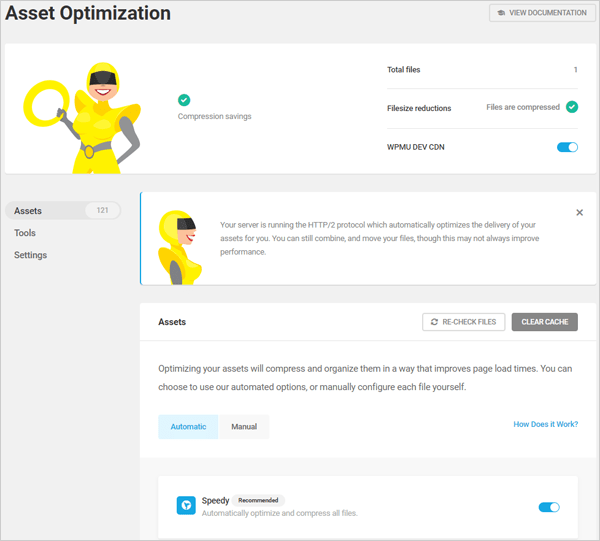
Task: Click the Total files label
Action: pyautogui.click(x=403, y=70)
